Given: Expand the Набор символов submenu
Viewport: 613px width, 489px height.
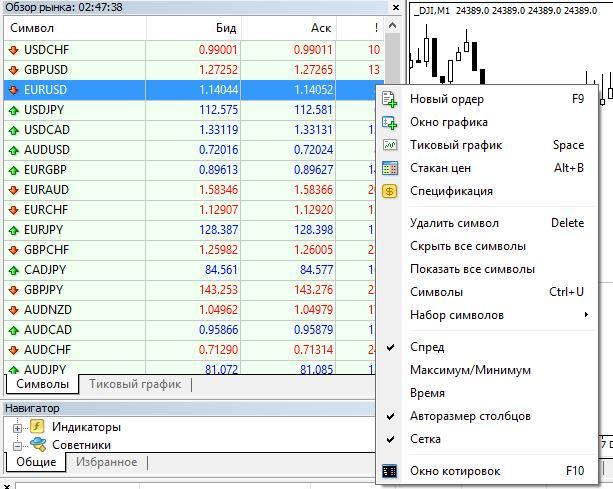Looking at the screenshot, I should (x=457, y=315).
